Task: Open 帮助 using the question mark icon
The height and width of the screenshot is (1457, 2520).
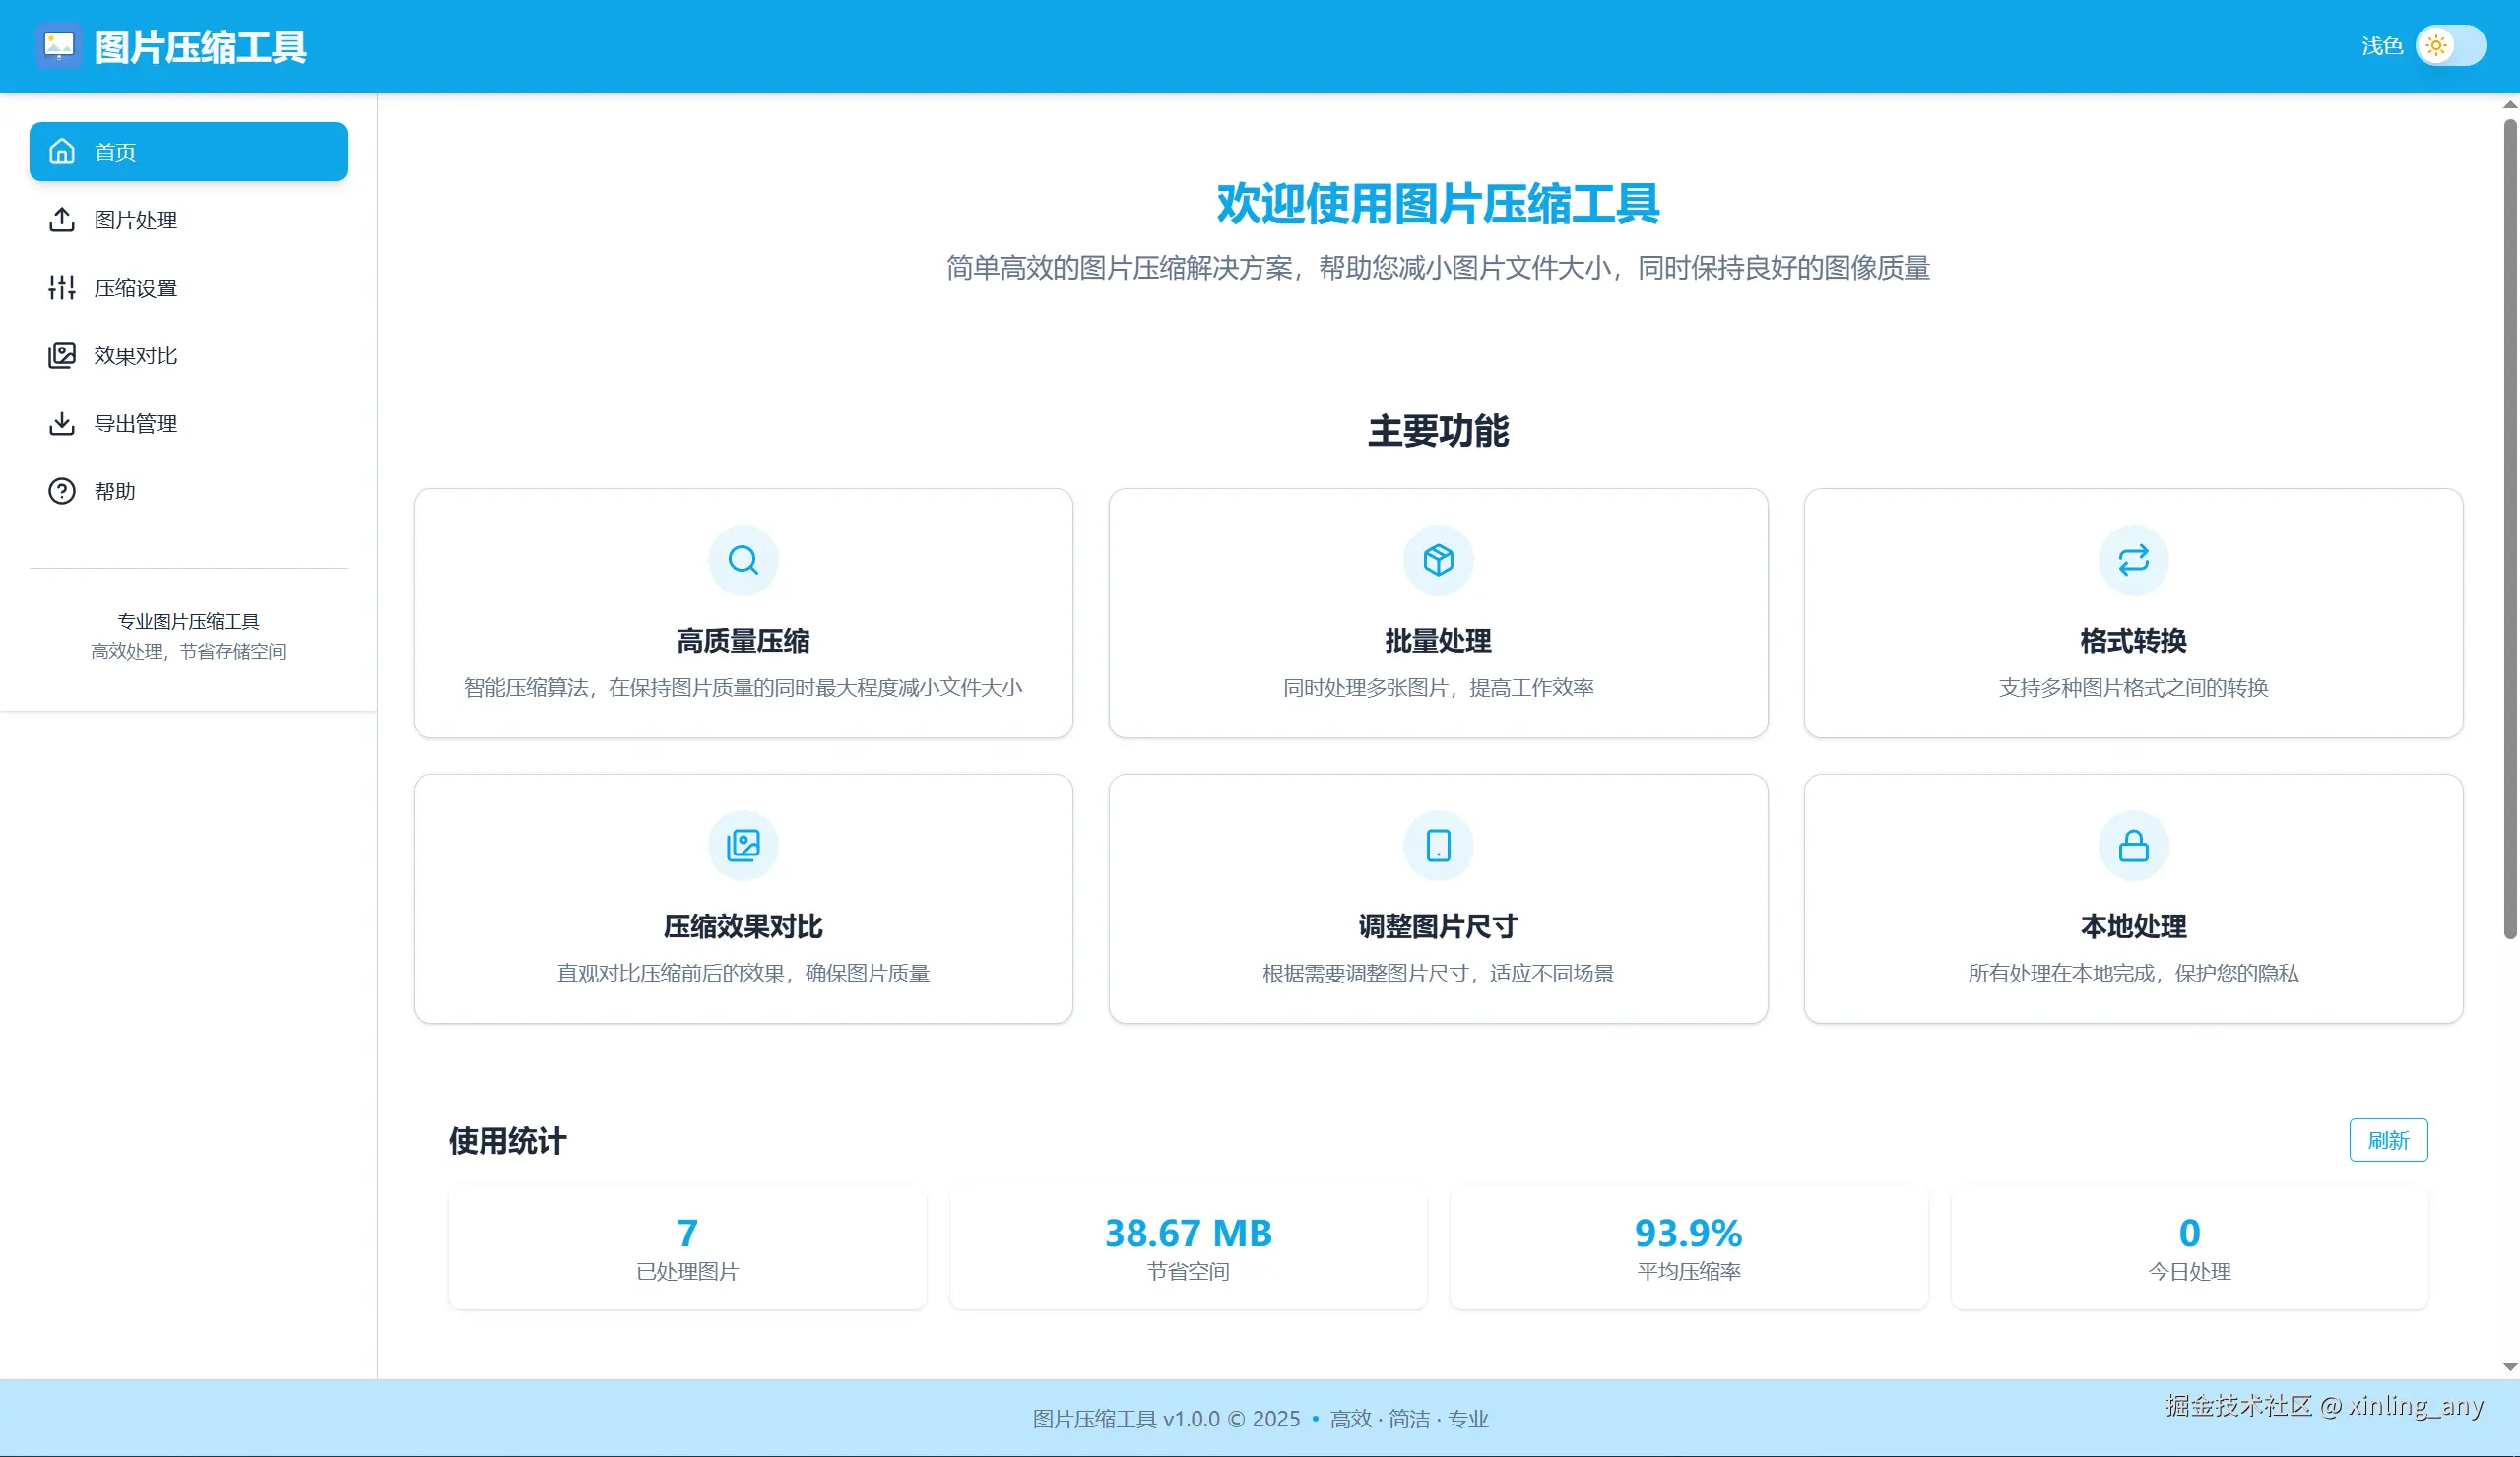Action: tap(62, 491)
